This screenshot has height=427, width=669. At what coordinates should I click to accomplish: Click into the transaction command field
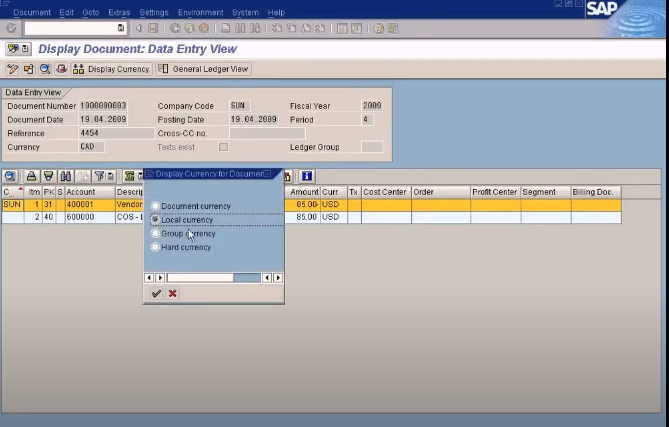(x=71, y=28)
